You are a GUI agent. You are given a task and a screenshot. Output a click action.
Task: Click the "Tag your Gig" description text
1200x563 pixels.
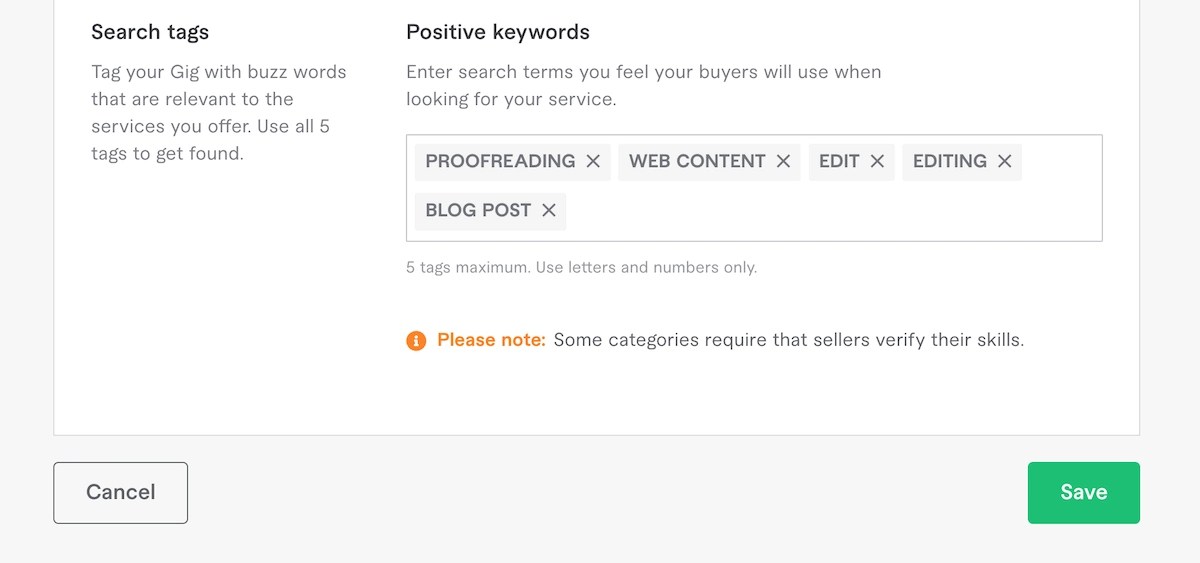pos(218,113)
